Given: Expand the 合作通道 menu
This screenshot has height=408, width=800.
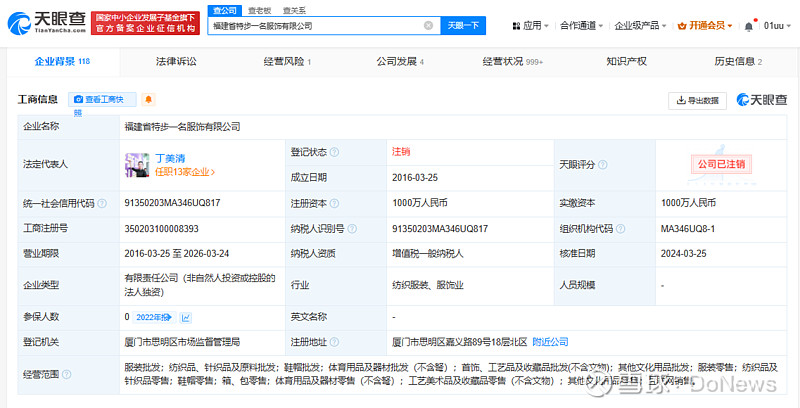Looking at the screenshot, I should 581,26.
